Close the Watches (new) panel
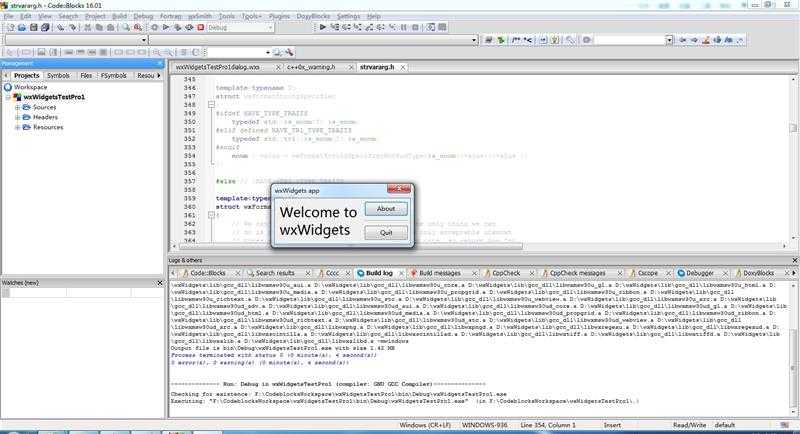Screen dimensions: 800x434 [x=160, y=283]
